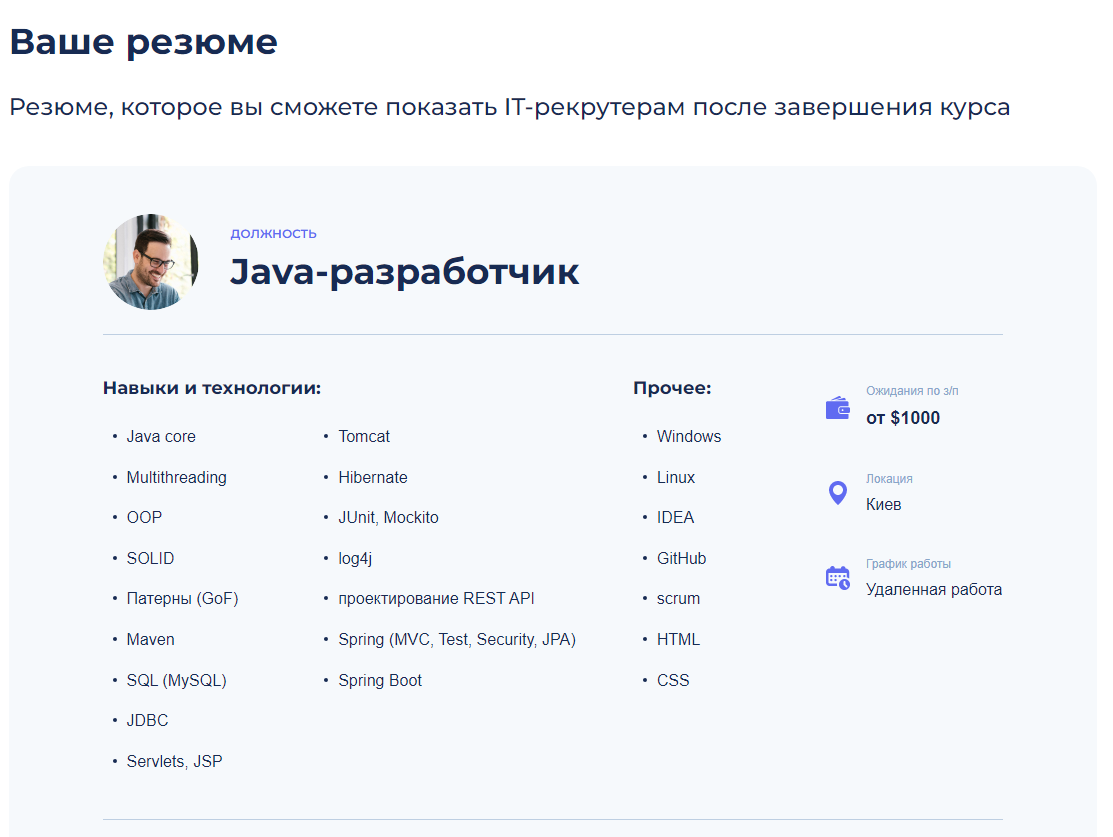Click the 'ДОЛЖНОСТЬ' label

coord(273,234)
